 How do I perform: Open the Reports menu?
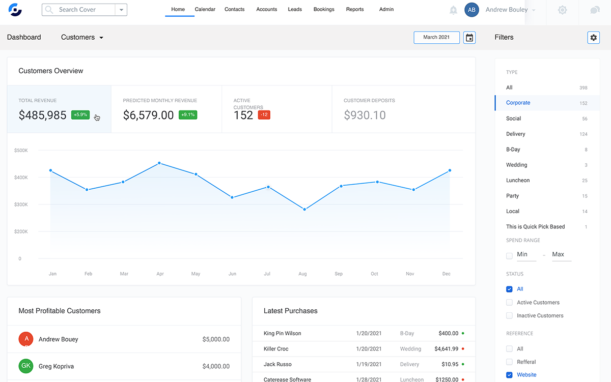pyautogui.click(x=355, y=9)
